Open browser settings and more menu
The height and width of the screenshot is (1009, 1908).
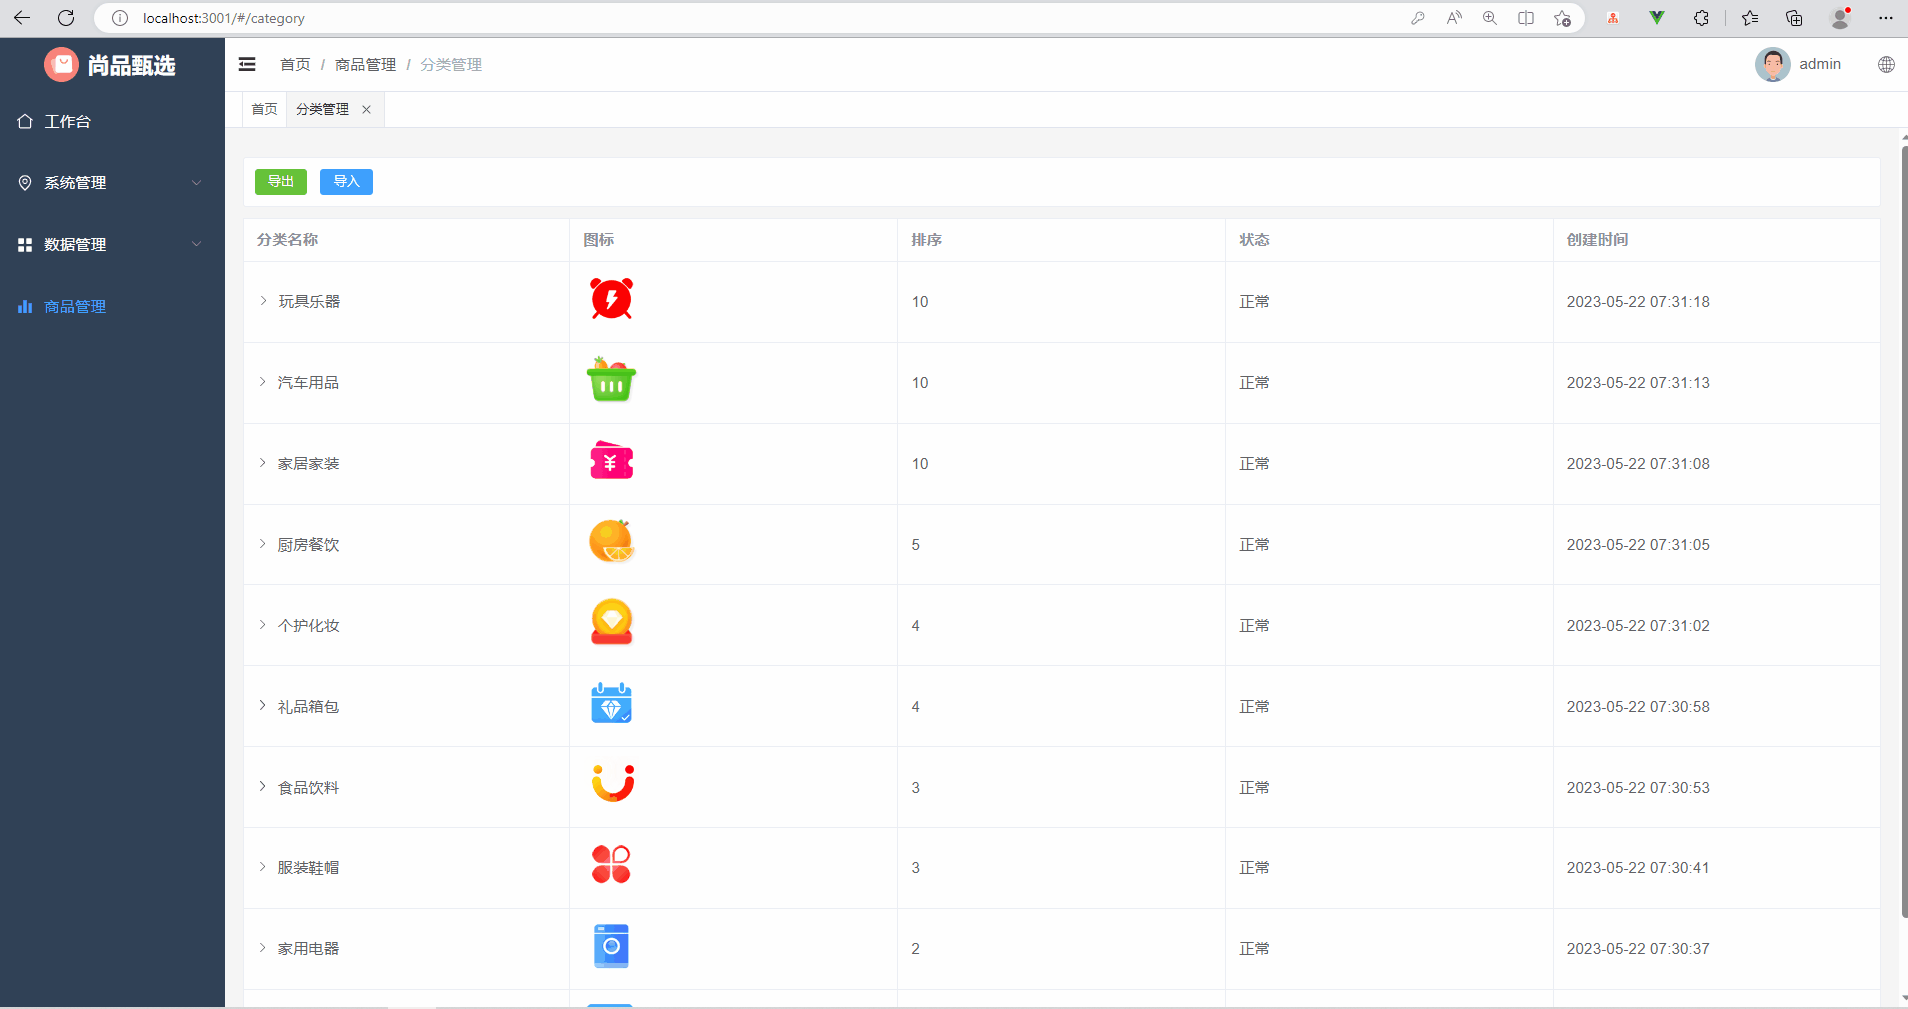[1886, 18]
